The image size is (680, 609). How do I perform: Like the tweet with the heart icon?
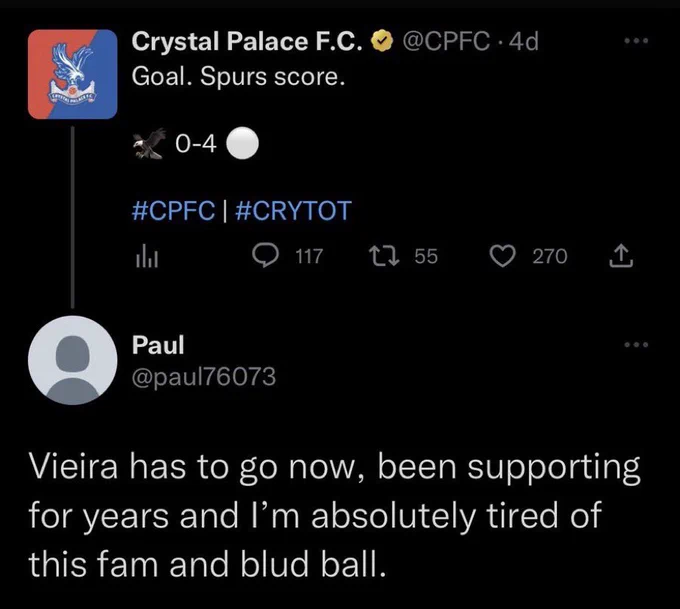503,256
